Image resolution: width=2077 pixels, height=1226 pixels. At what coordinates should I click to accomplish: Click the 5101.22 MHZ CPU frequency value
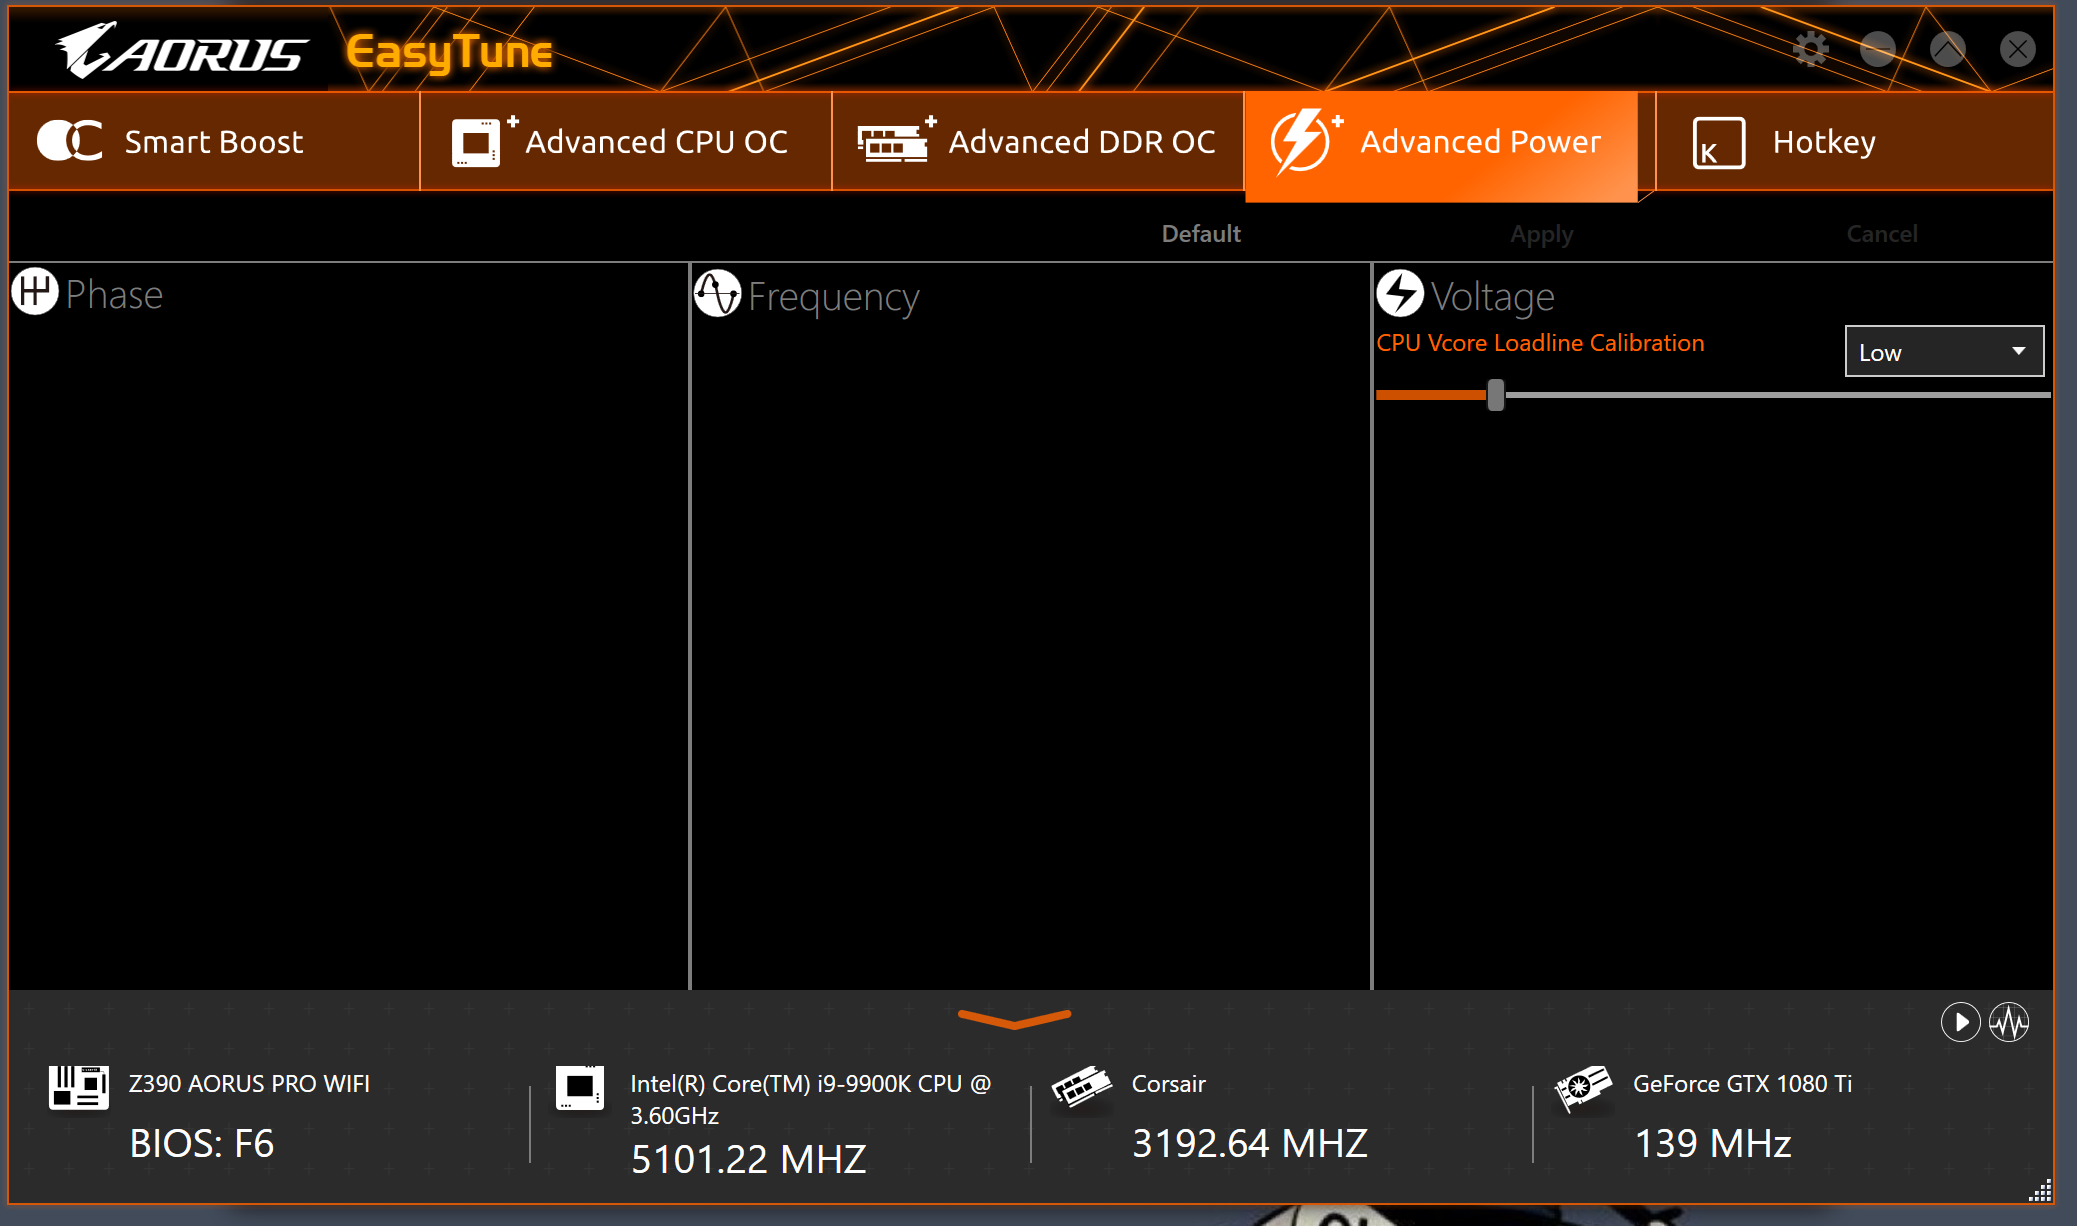coord(748,1159)
